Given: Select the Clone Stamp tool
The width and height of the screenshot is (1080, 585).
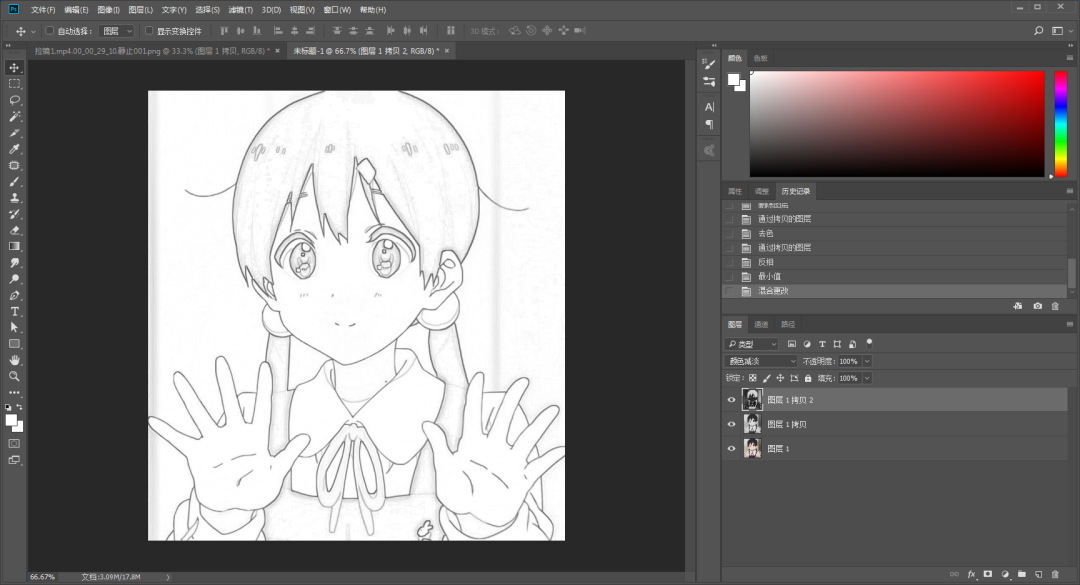Looking at the screenshot, I should point(14,198).
